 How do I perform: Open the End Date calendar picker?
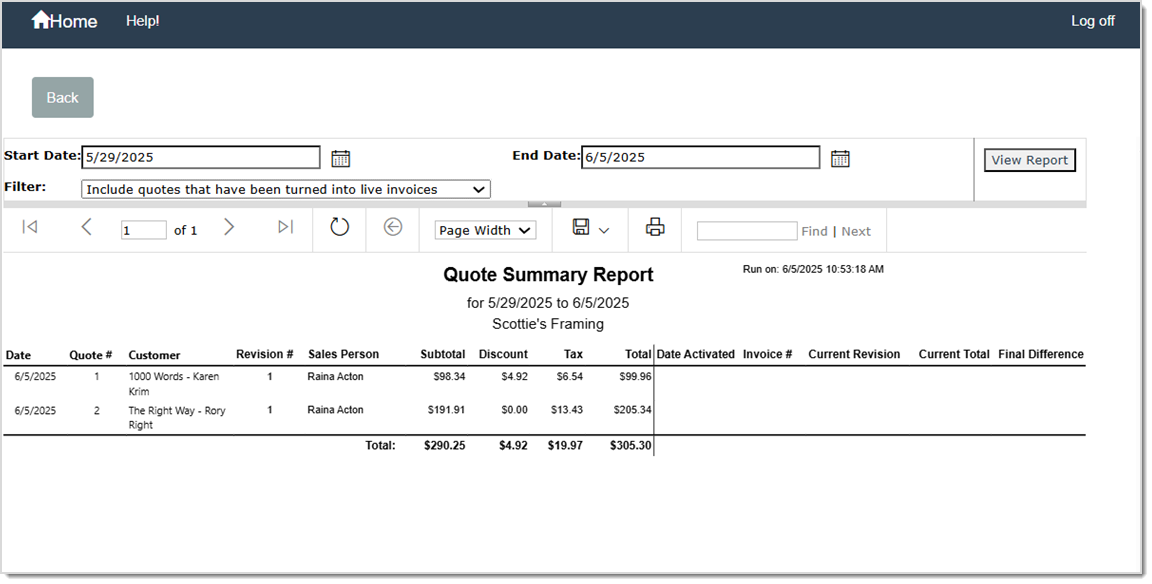point(840,157)
